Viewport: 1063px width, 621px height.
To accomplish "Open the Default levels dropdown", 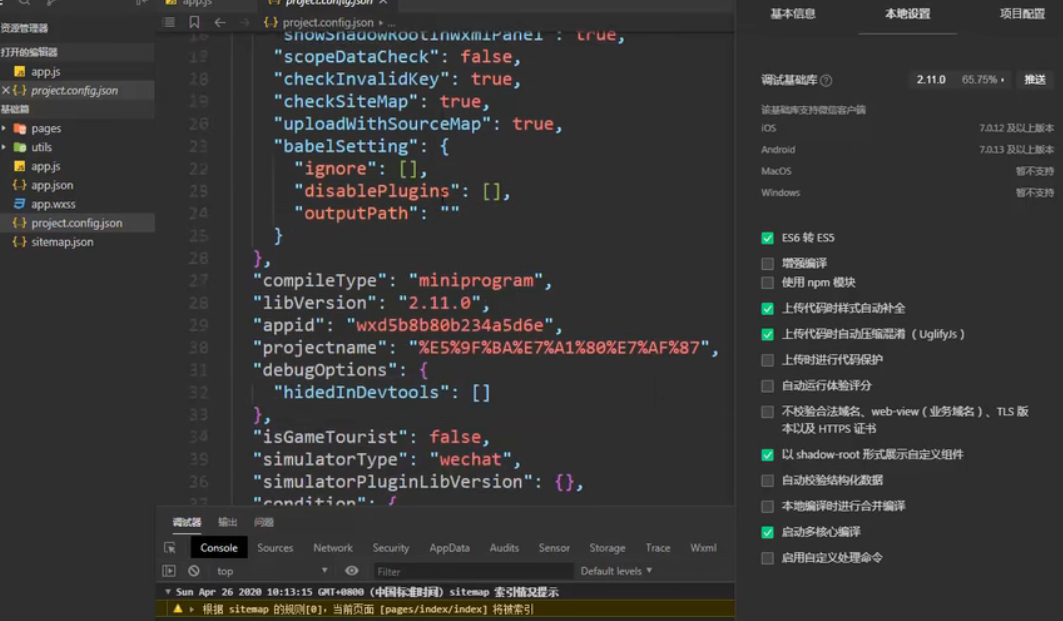I will (x=616, y=571).
